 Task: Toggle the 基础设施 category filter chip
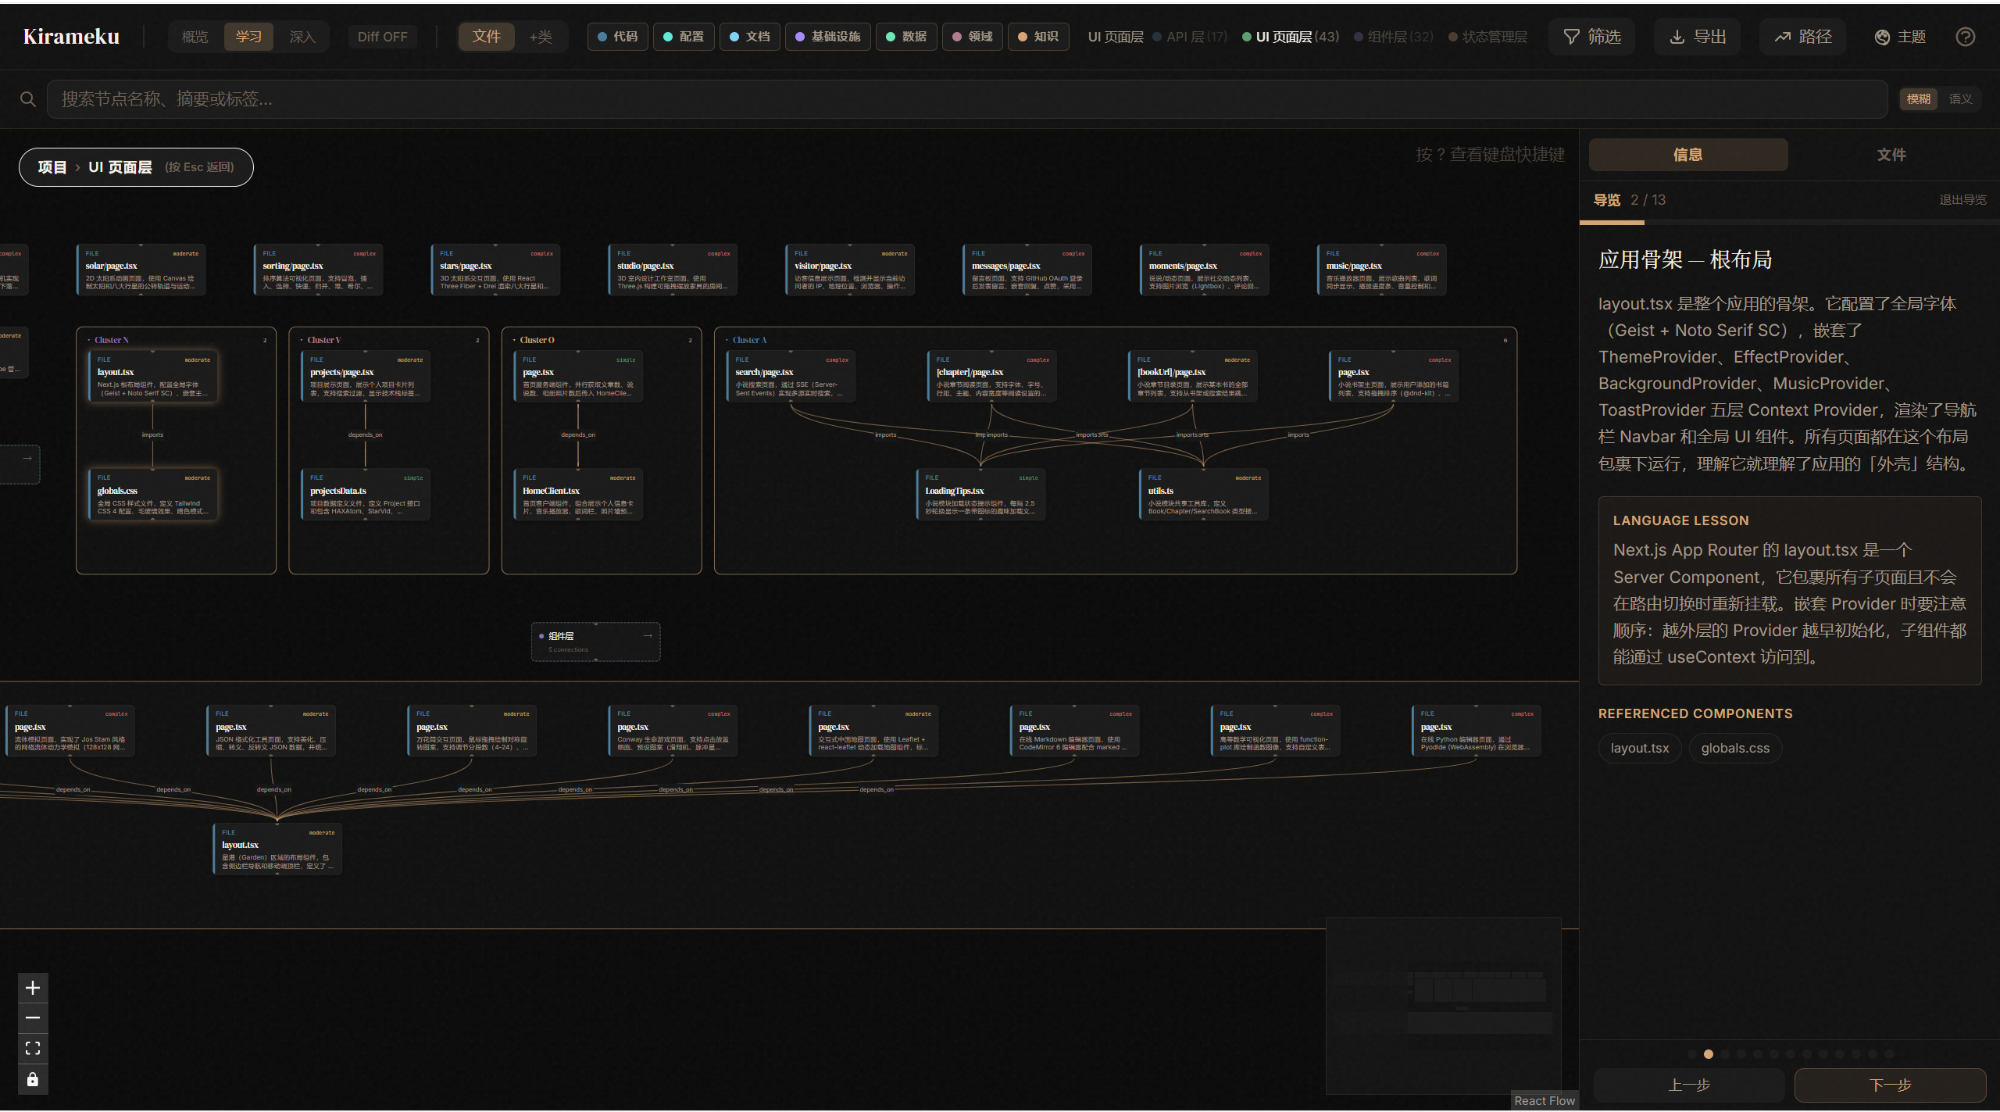(827, 37)
